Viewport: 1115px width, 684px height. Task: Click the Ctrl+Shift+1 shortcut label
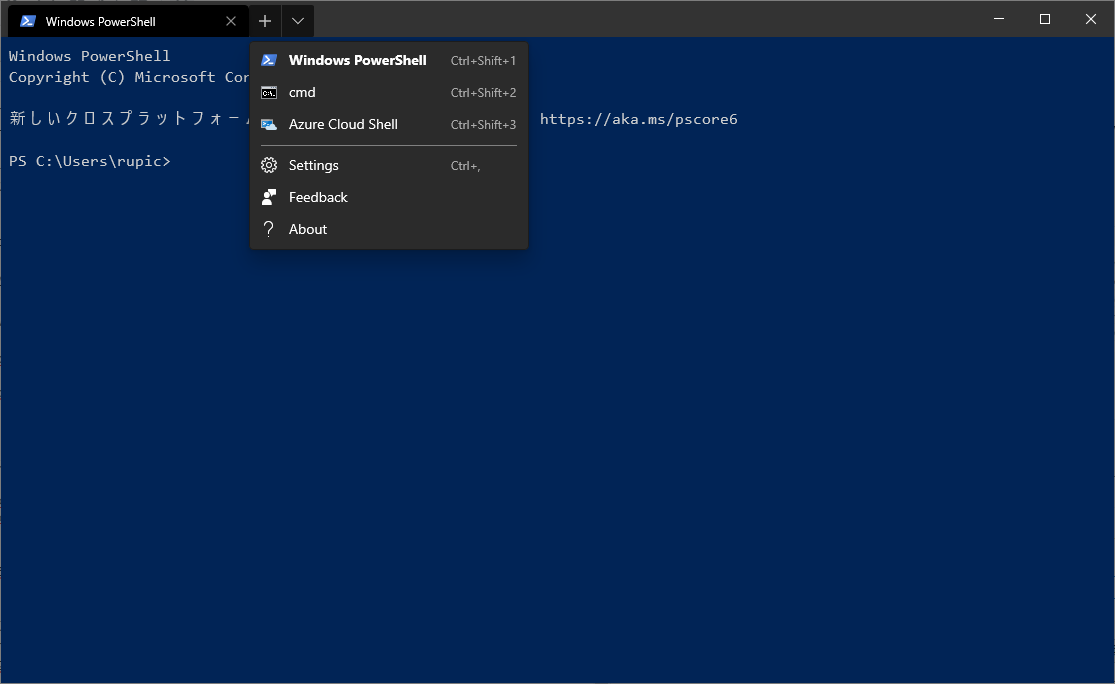pyautogui.click(x=484, y=61)
